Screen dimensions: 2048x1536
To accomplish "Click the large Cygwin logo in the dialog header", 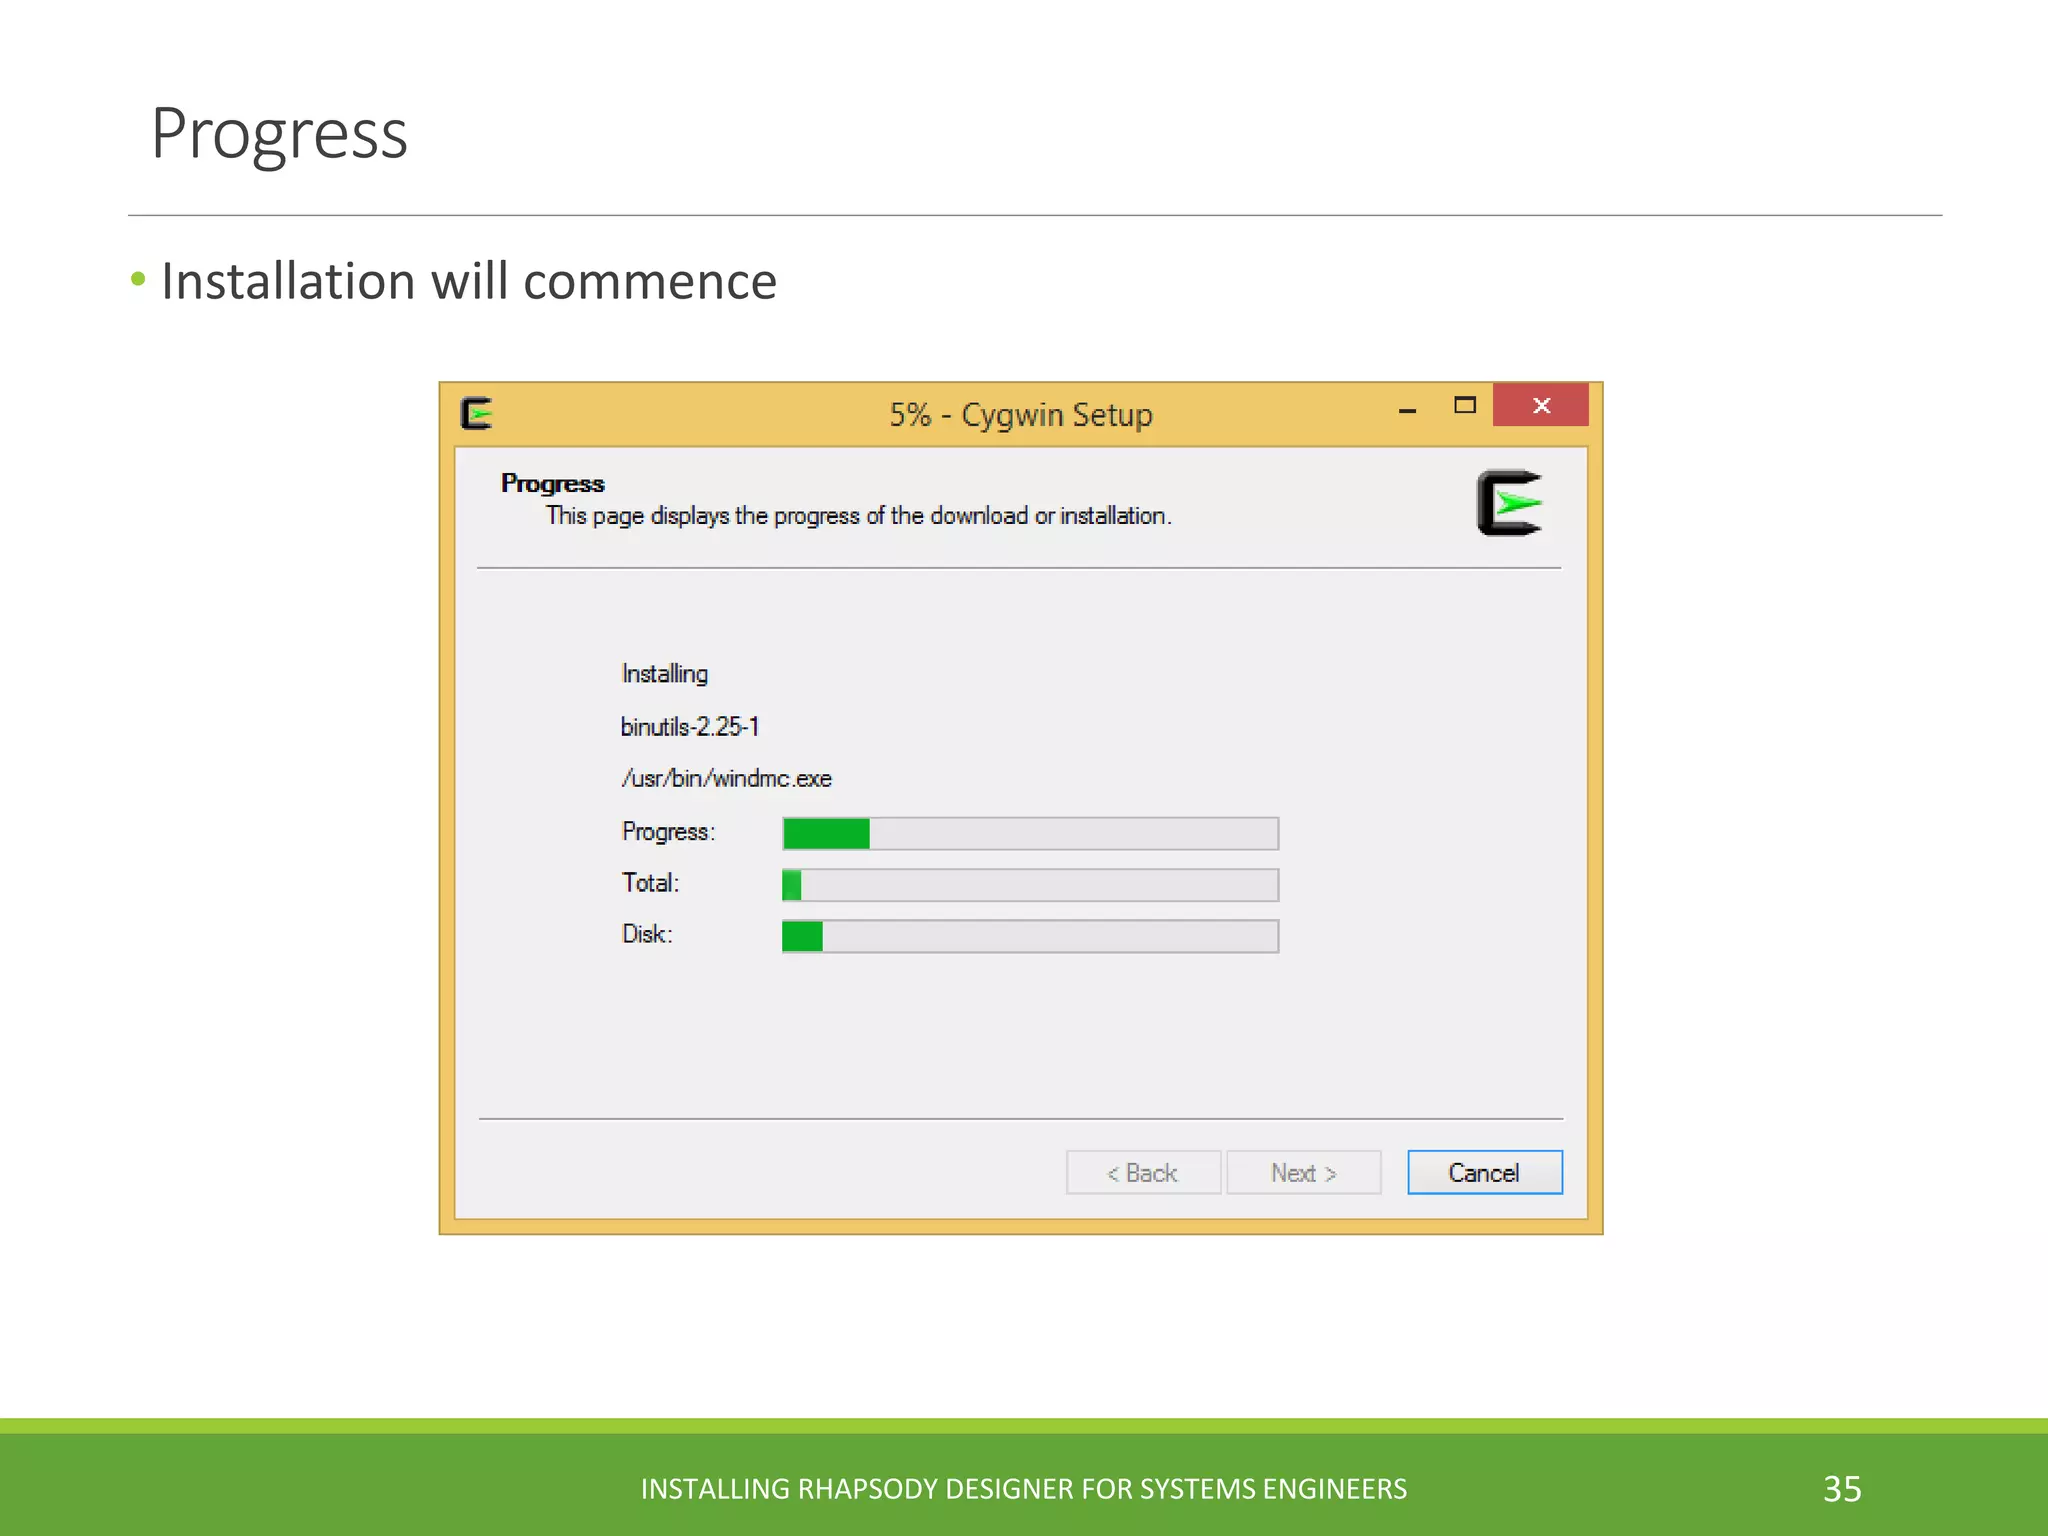I will point(1510,502).
